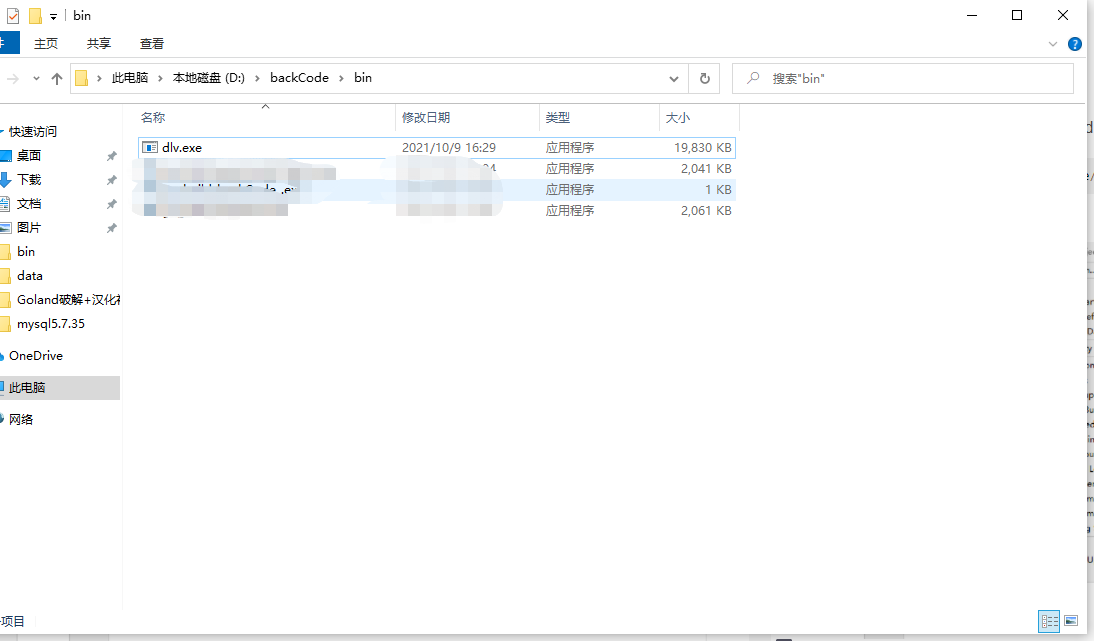Click the new folder quick access icon
Screen dimensions: 1094x641
[35, 15]
